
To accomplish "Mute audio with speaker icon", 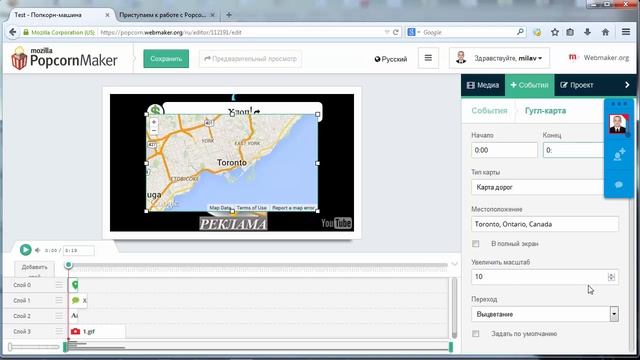I will 37,250.
